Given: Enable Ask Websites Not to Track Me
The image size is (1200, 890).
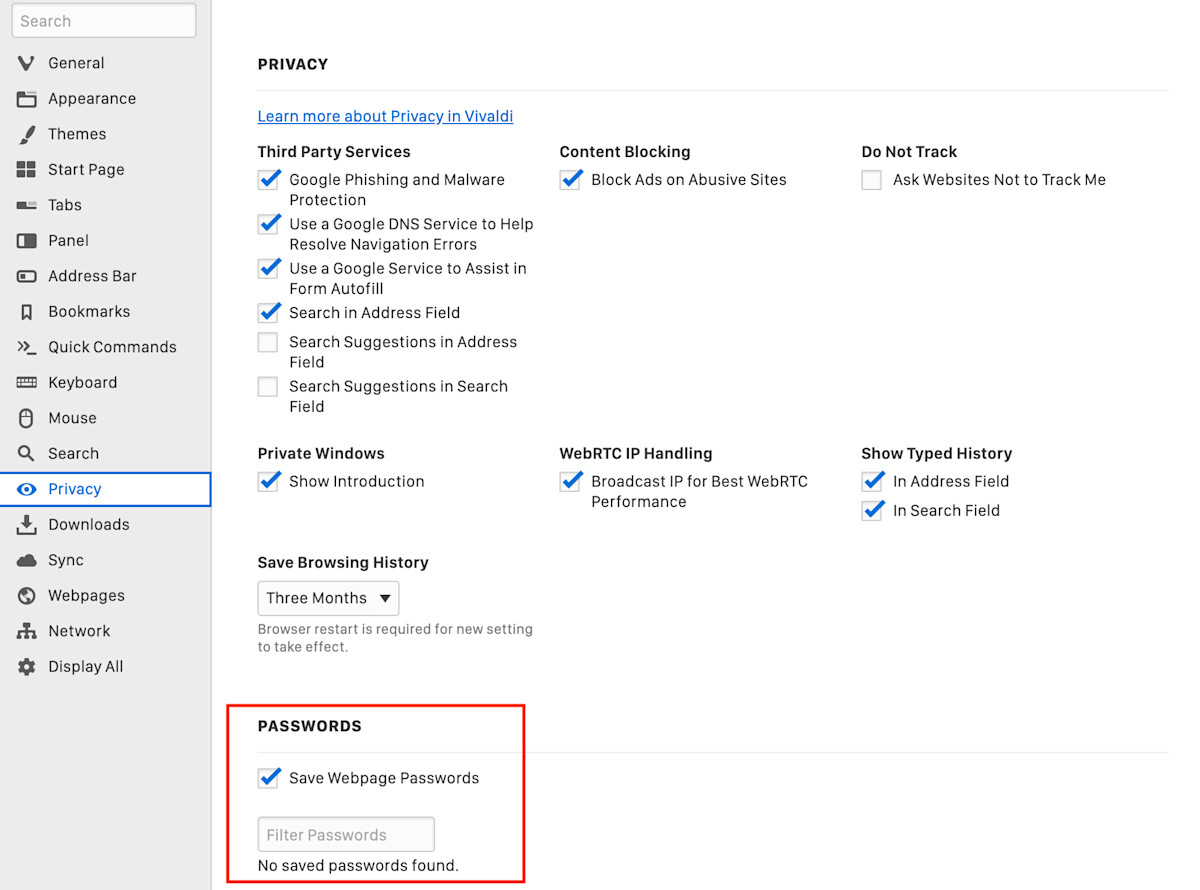Looking at the screenshot, I should (872, 180).
